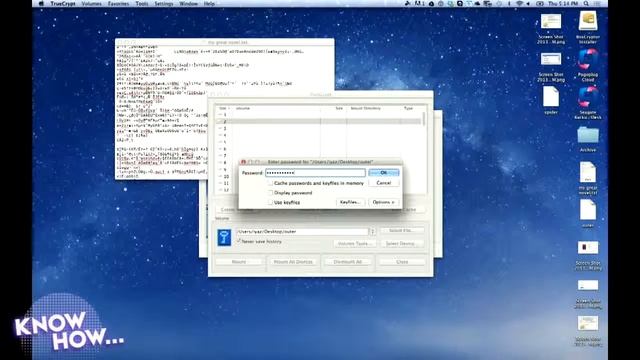The width and height of the screenshot is (640, 360).
Task: Open the Wi-Fi status menu
Action: tap(519, 3)
